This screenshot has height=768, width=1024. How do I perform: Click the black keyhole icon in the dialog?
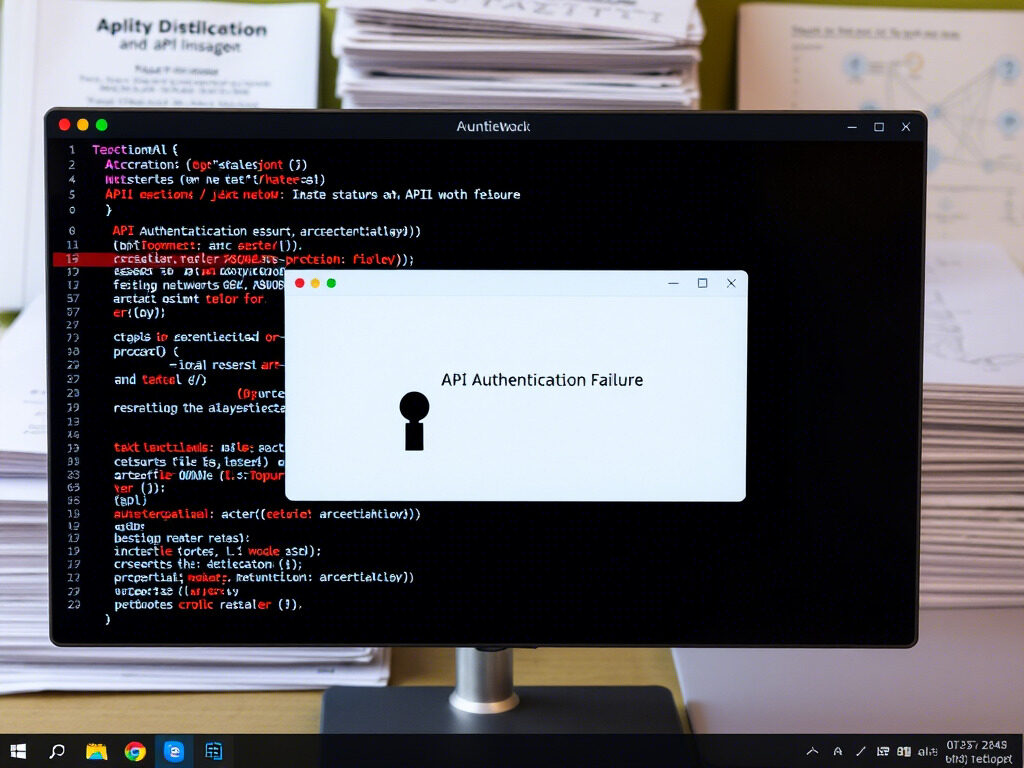pyautogui.click(x=414, y=420)
